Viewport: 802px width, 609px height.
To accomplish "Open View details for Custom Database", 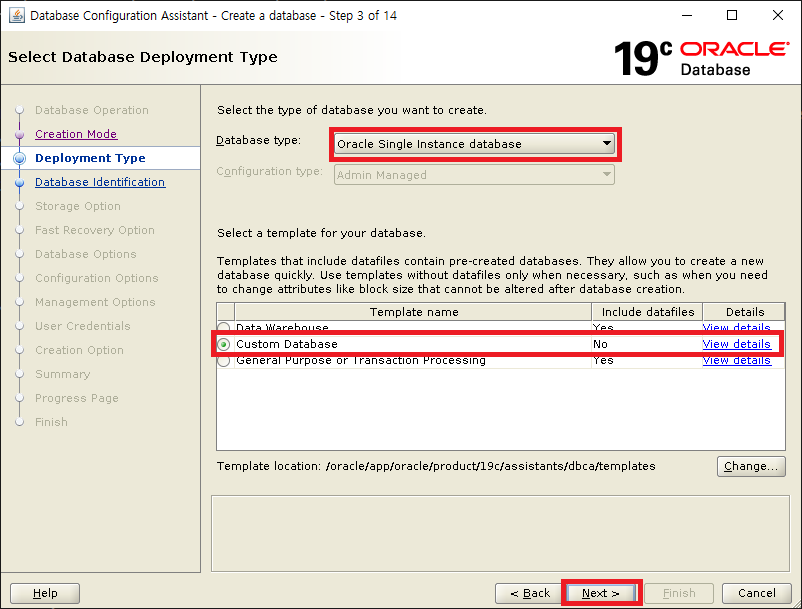I will [x=737, y=344].
